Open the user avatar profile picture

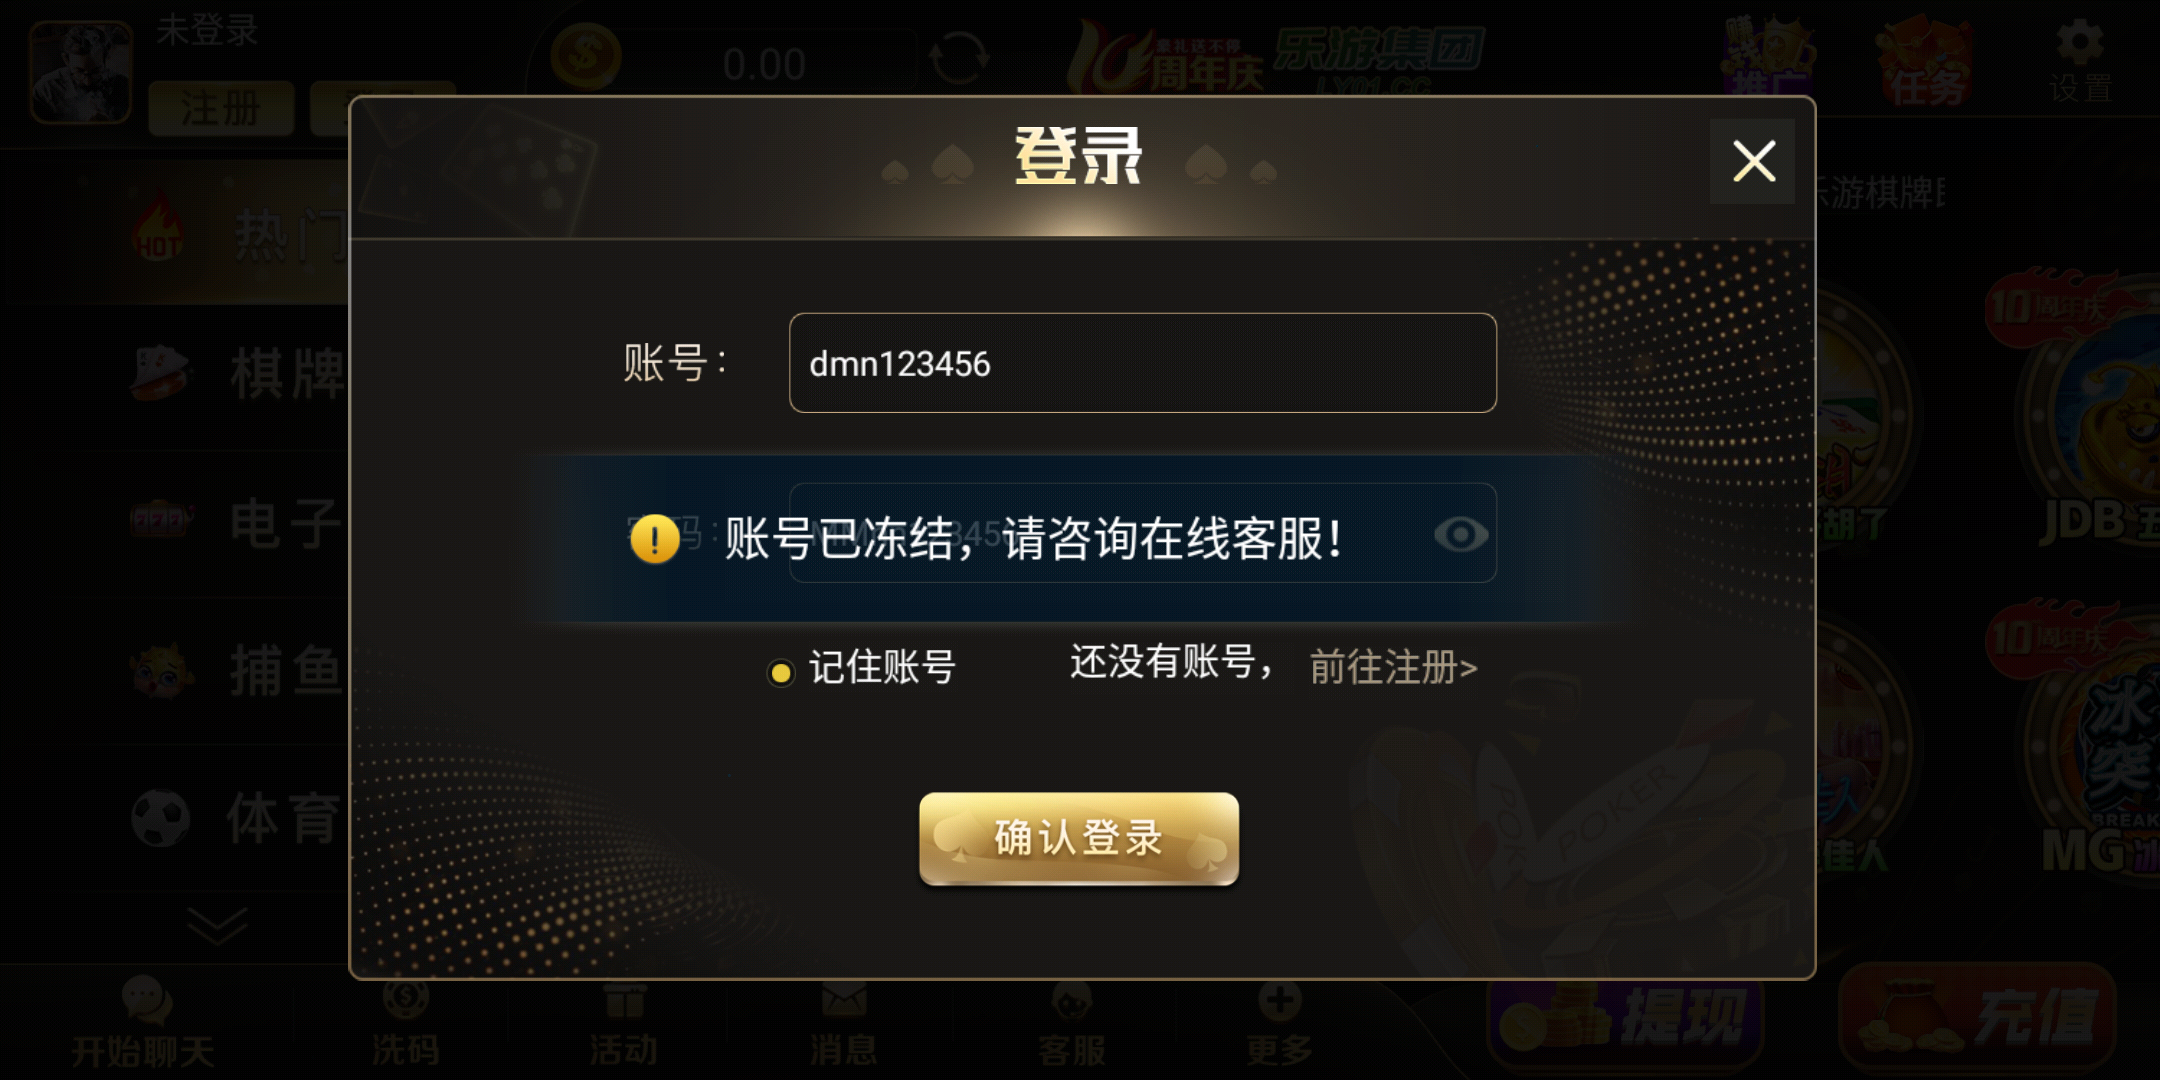point(80,72)
